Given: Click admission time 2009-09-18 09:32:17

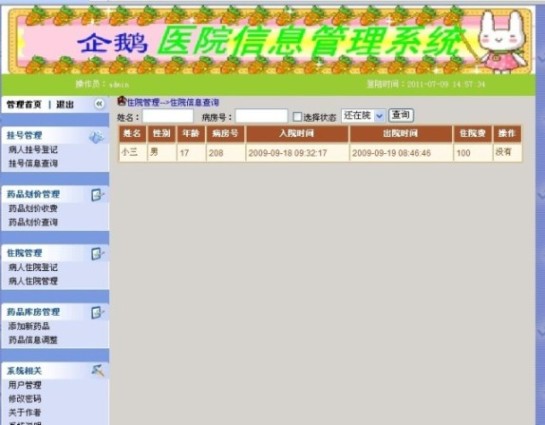Looking at the screenshot, I should click(x=297, y=152).
